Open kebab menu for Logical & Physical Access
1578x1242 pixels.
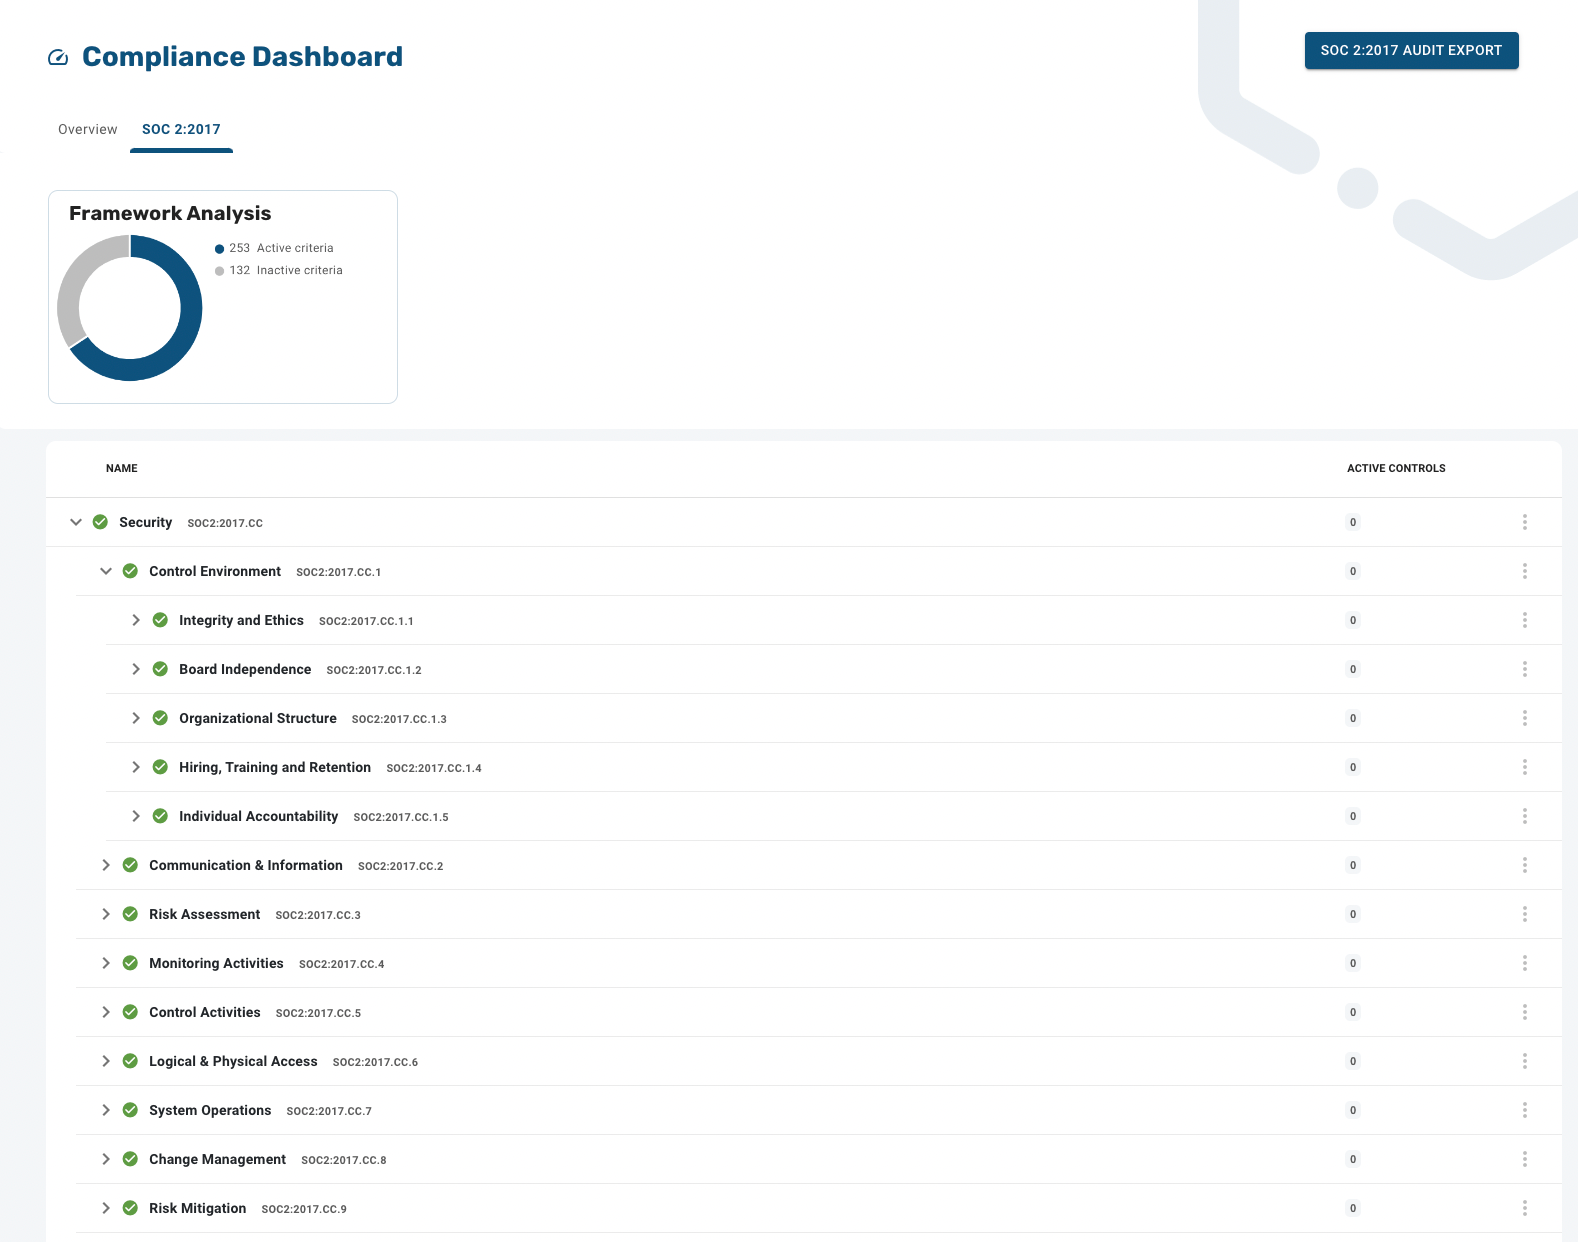coord(1524,1061)
